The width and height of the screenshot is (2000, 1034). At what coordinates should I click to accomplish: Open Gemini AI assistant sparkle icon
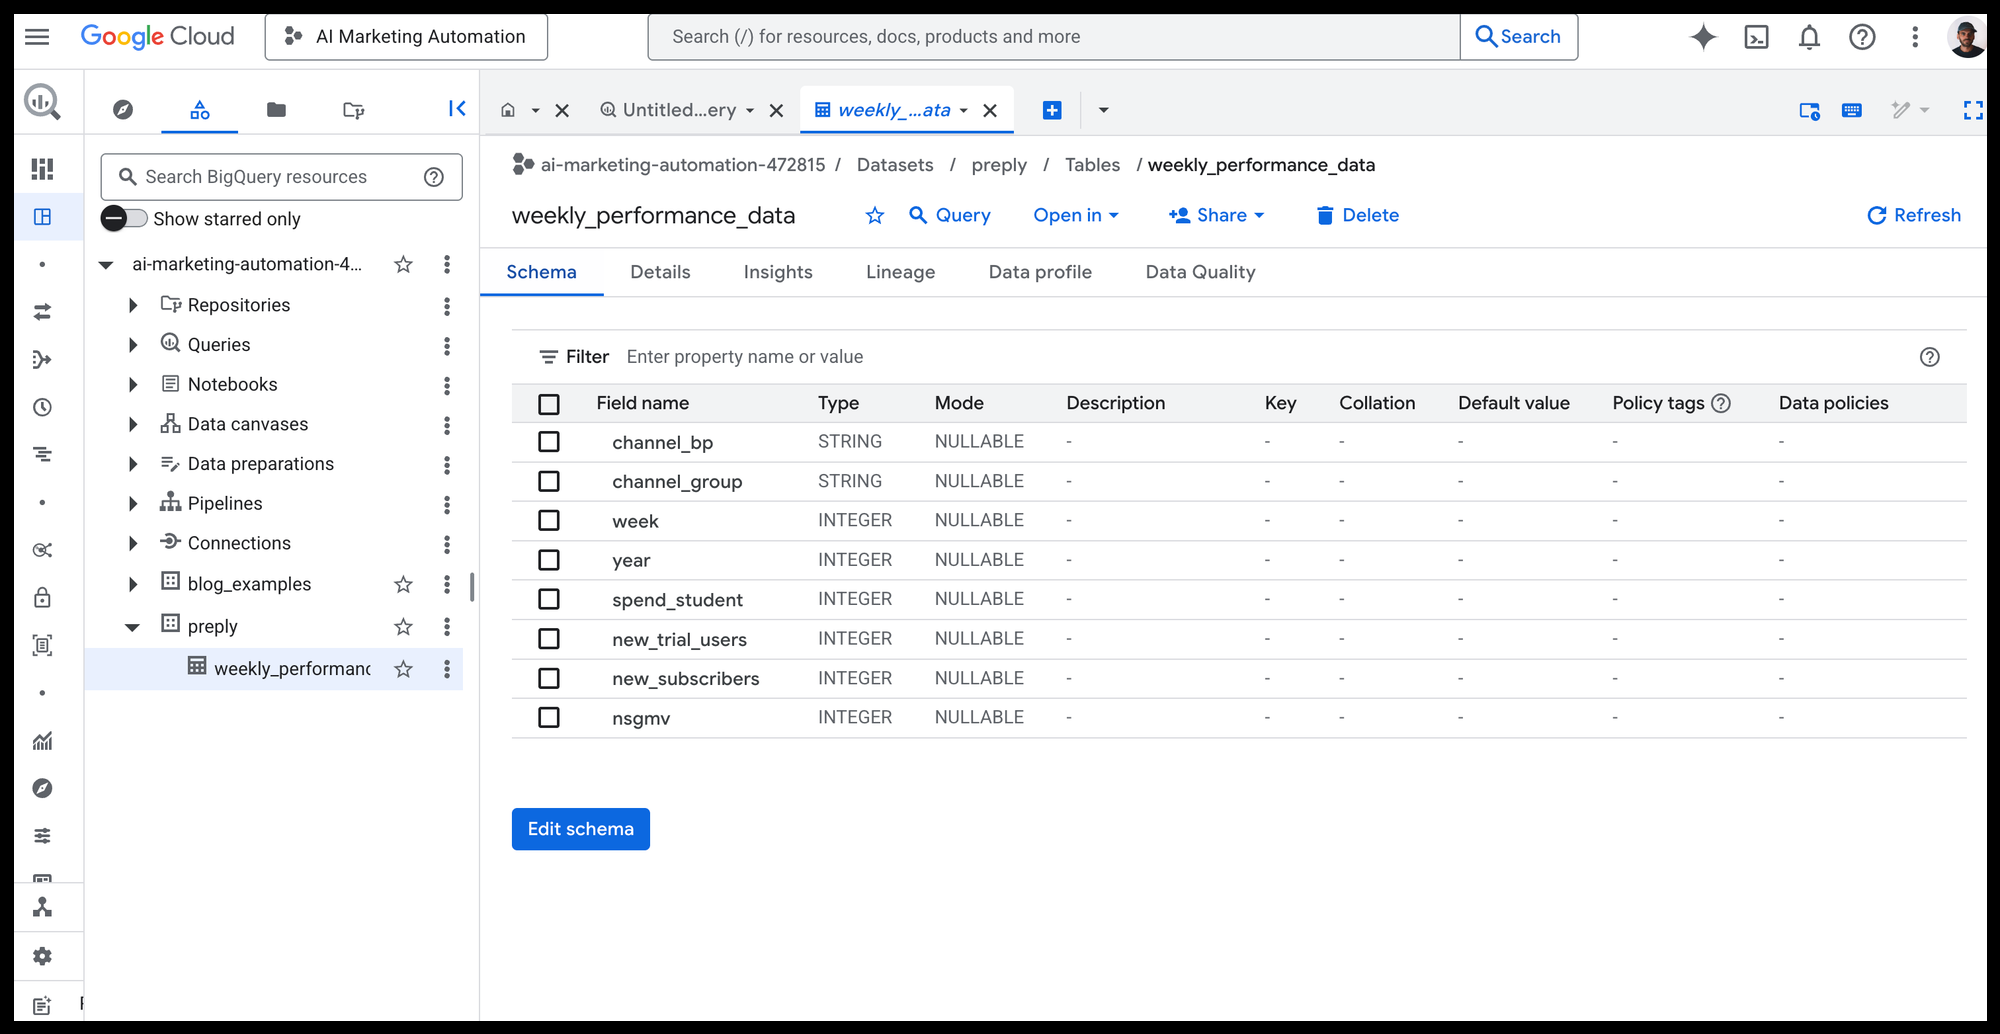tap(1703, 37)
